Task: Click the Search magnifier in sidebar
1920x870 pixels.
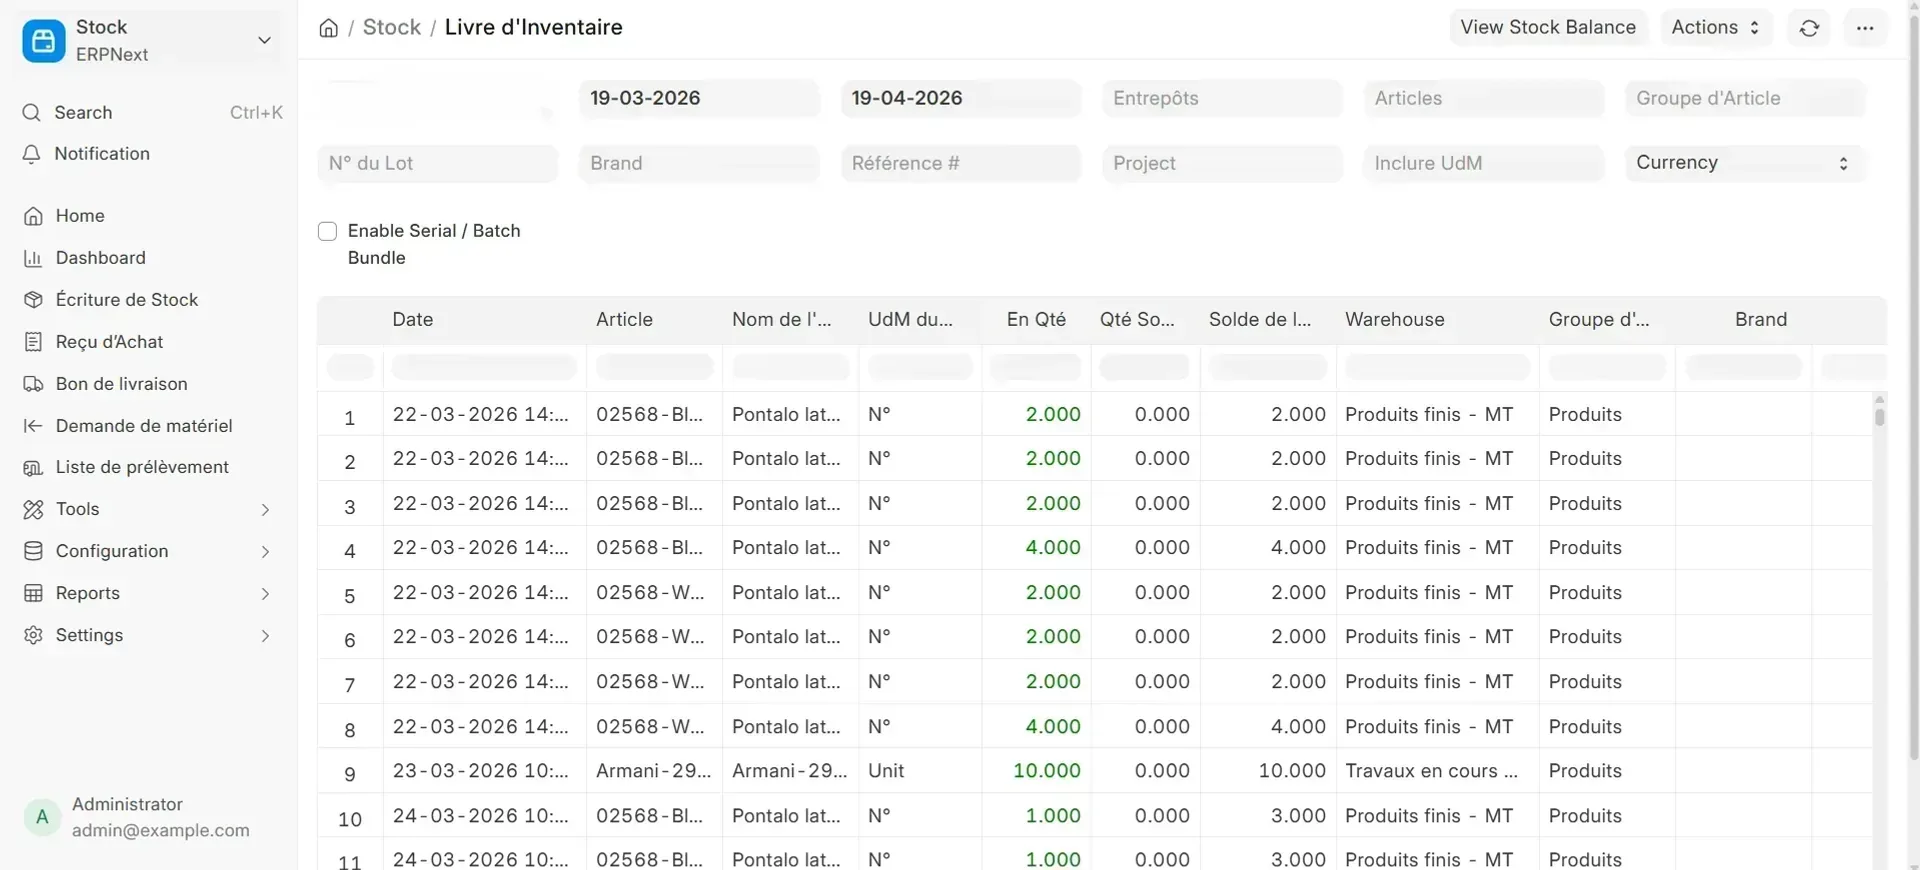Action: pos(32,113)
